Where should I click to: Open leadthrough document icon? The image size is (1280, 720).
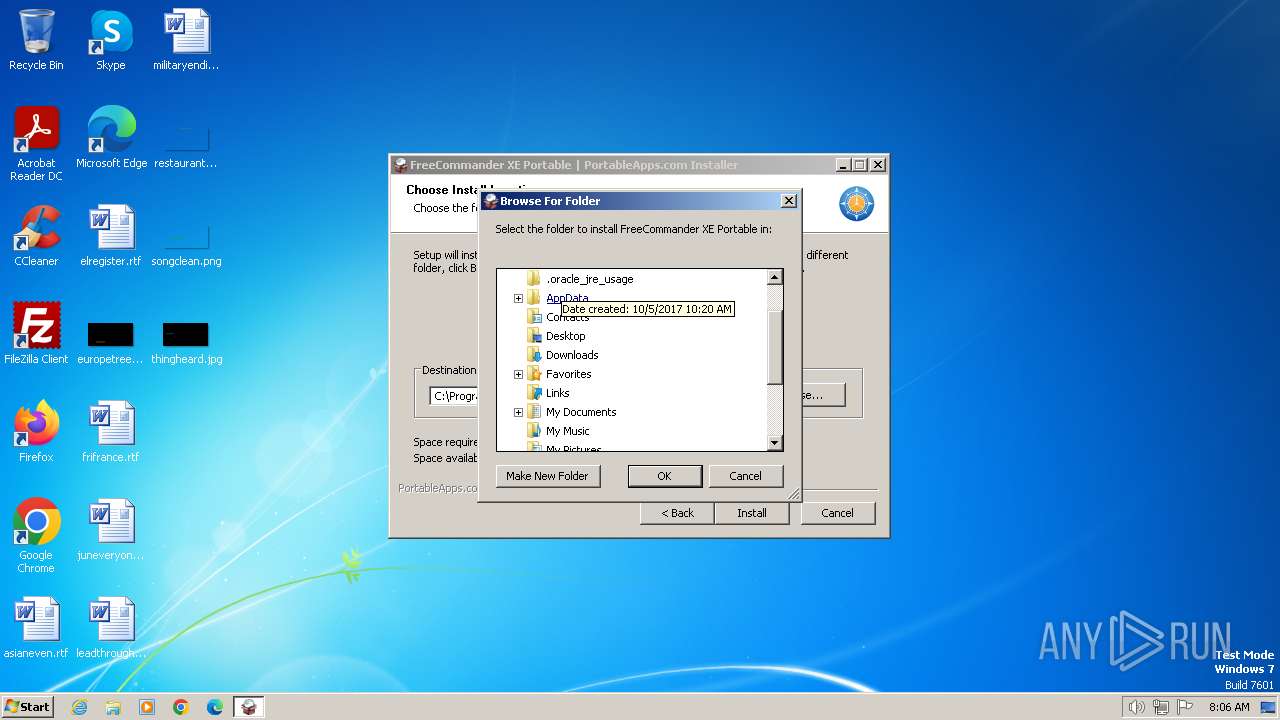[111, 627]
